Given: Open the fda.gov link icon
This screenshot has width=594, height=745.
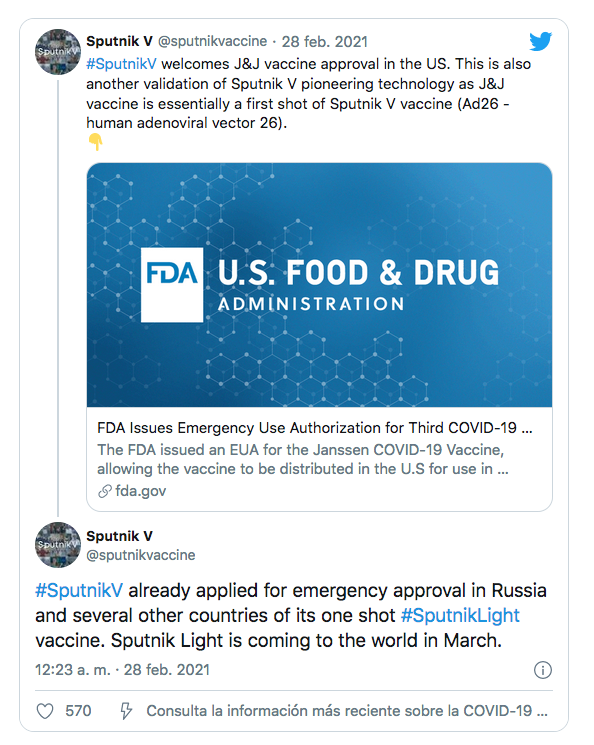Looking at the screenshot, I should [105, 491].
